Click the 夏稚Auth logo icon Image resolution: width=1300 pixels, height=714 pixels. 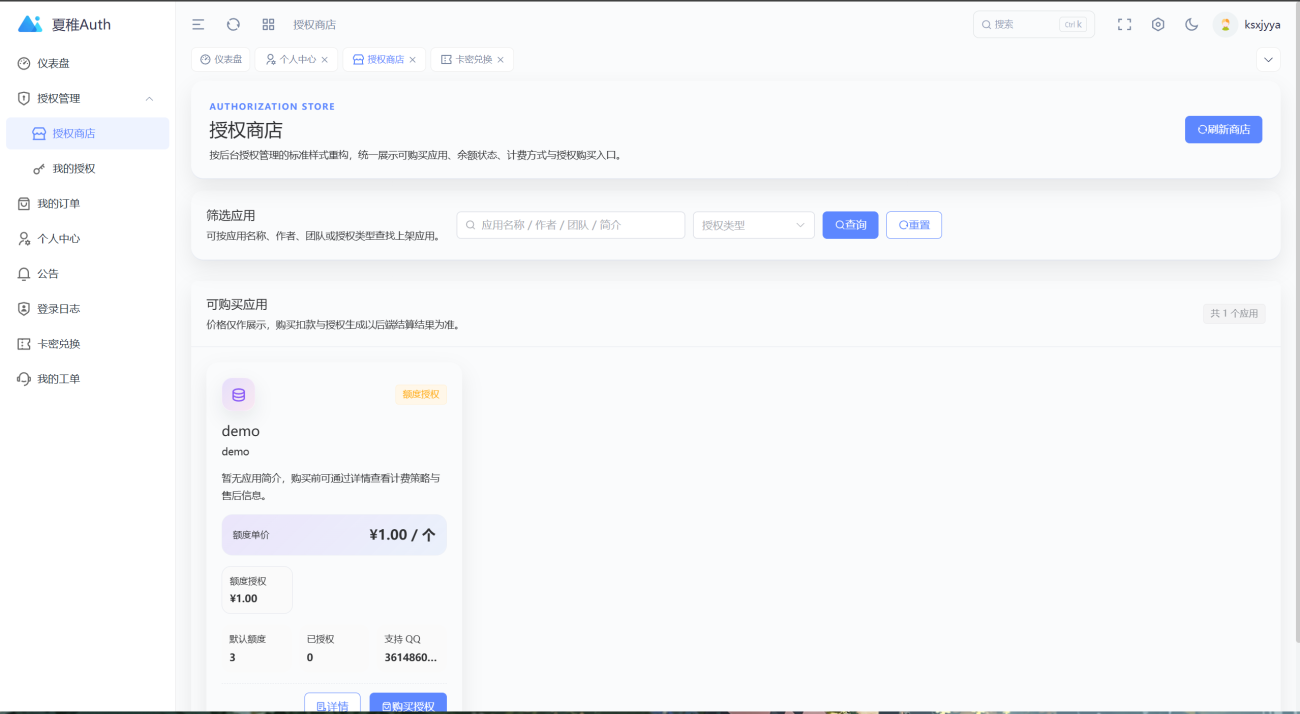(30, 24)
